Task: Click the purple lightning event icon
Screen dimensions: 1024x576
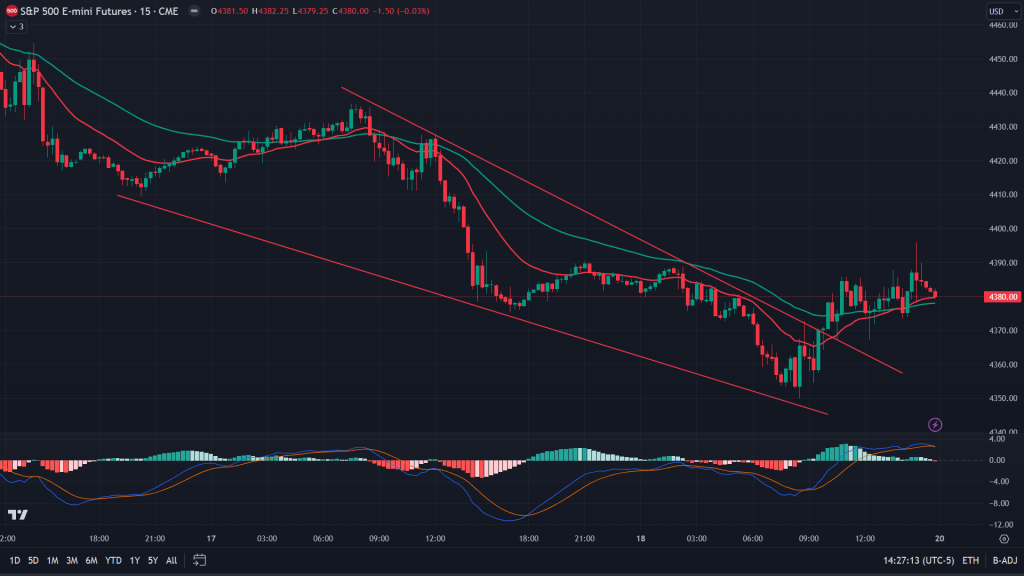Action: click(x=936, y=425)
